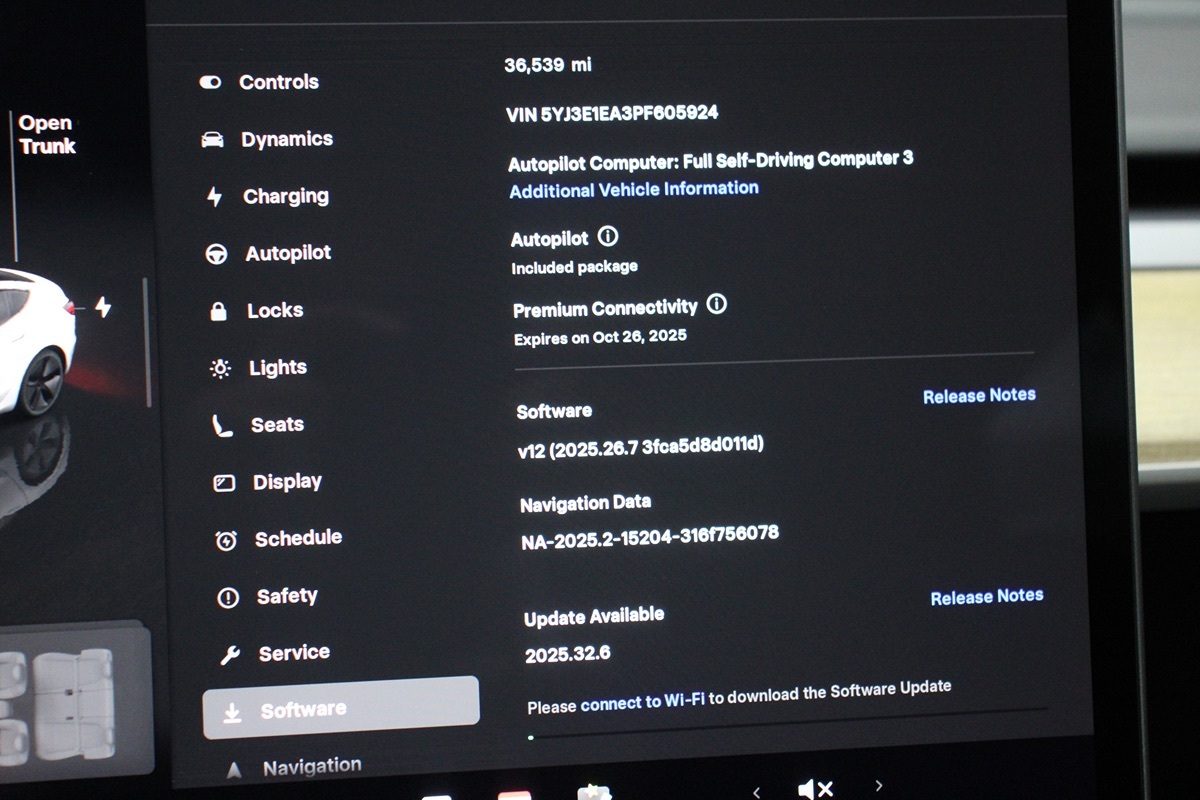Screen dimensions: 1200x800
Task: Open Lights using the sun icon
Action: (220, 369)
